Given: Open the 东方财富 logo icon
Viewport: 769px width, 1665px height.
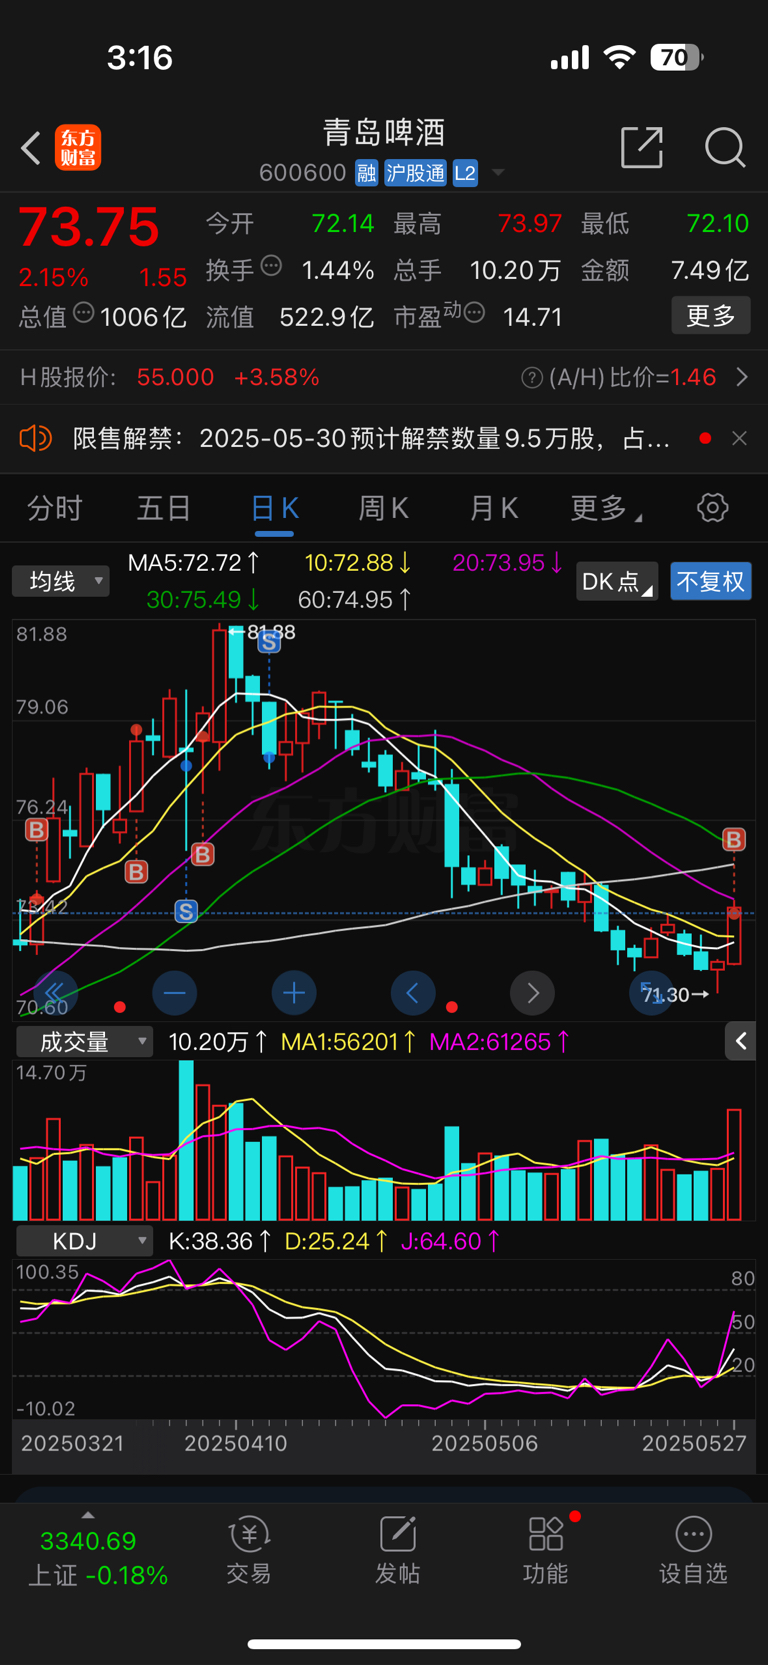Looking at the screenshot, I should click(78, 148).
